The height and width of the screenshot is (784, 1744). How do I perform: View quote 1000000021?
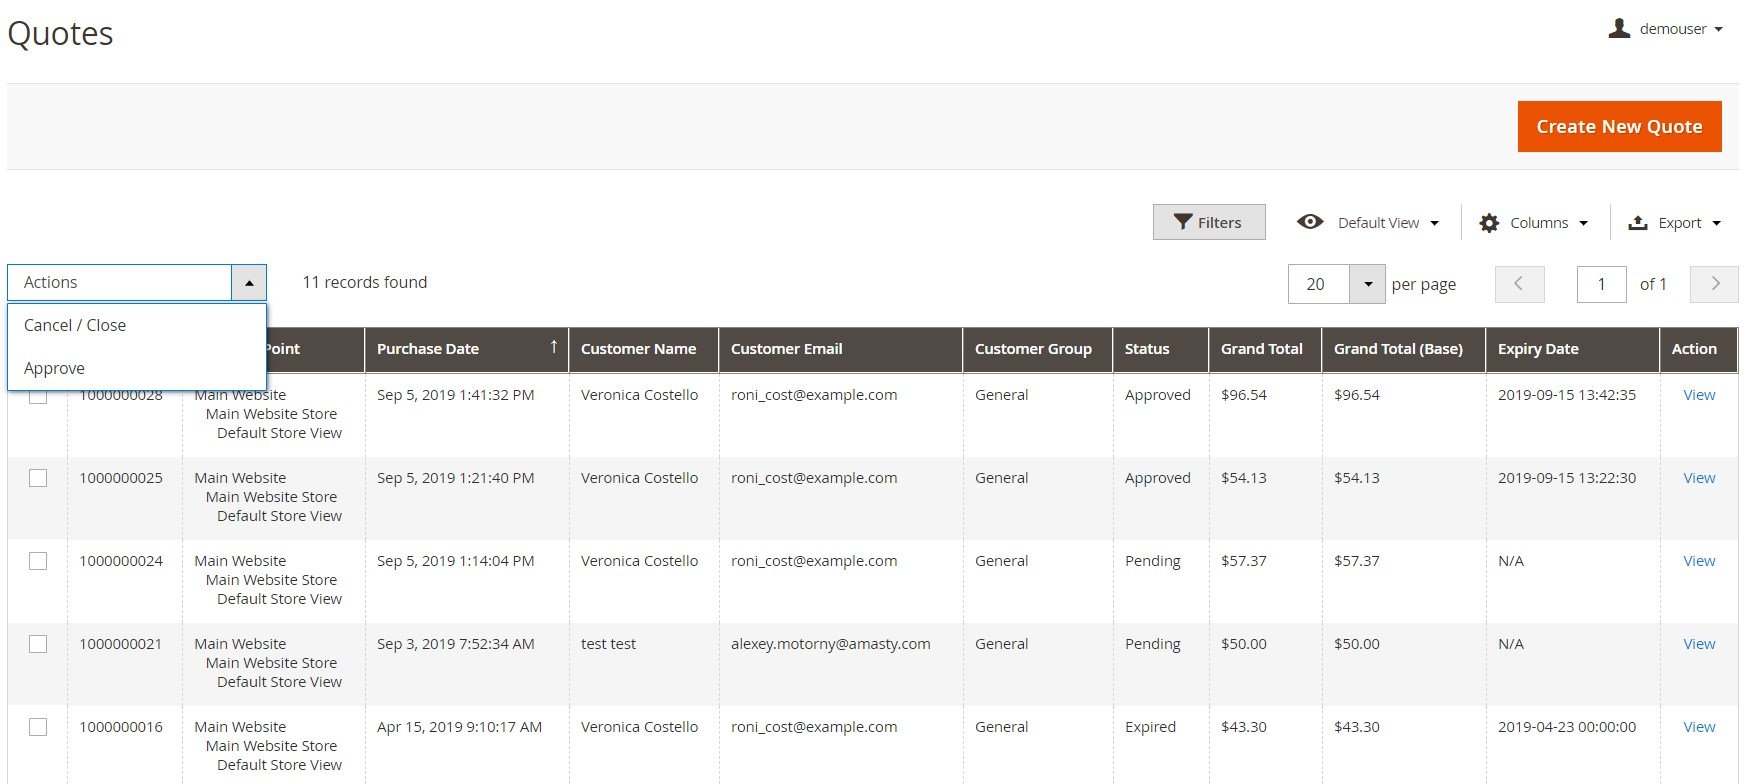[x=1699, y=644]
